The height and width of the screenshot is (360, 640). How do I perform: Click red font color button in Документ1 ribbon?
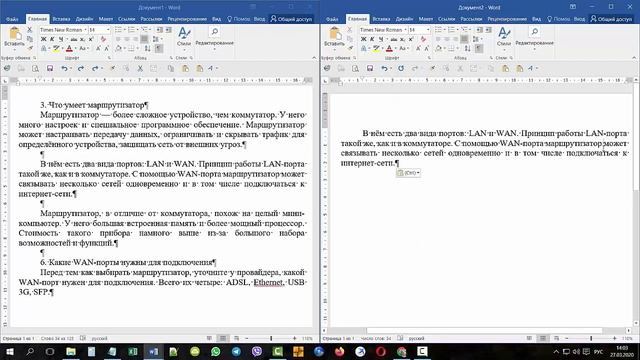click(69, 48)
